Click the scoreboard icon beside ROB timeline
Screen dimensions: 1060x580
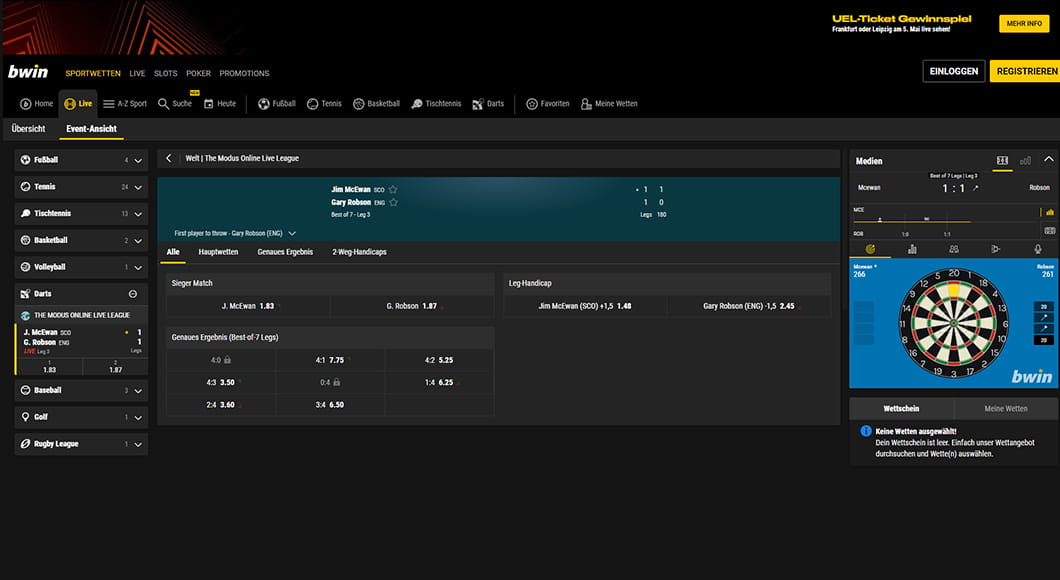[x=1050, y=231]
